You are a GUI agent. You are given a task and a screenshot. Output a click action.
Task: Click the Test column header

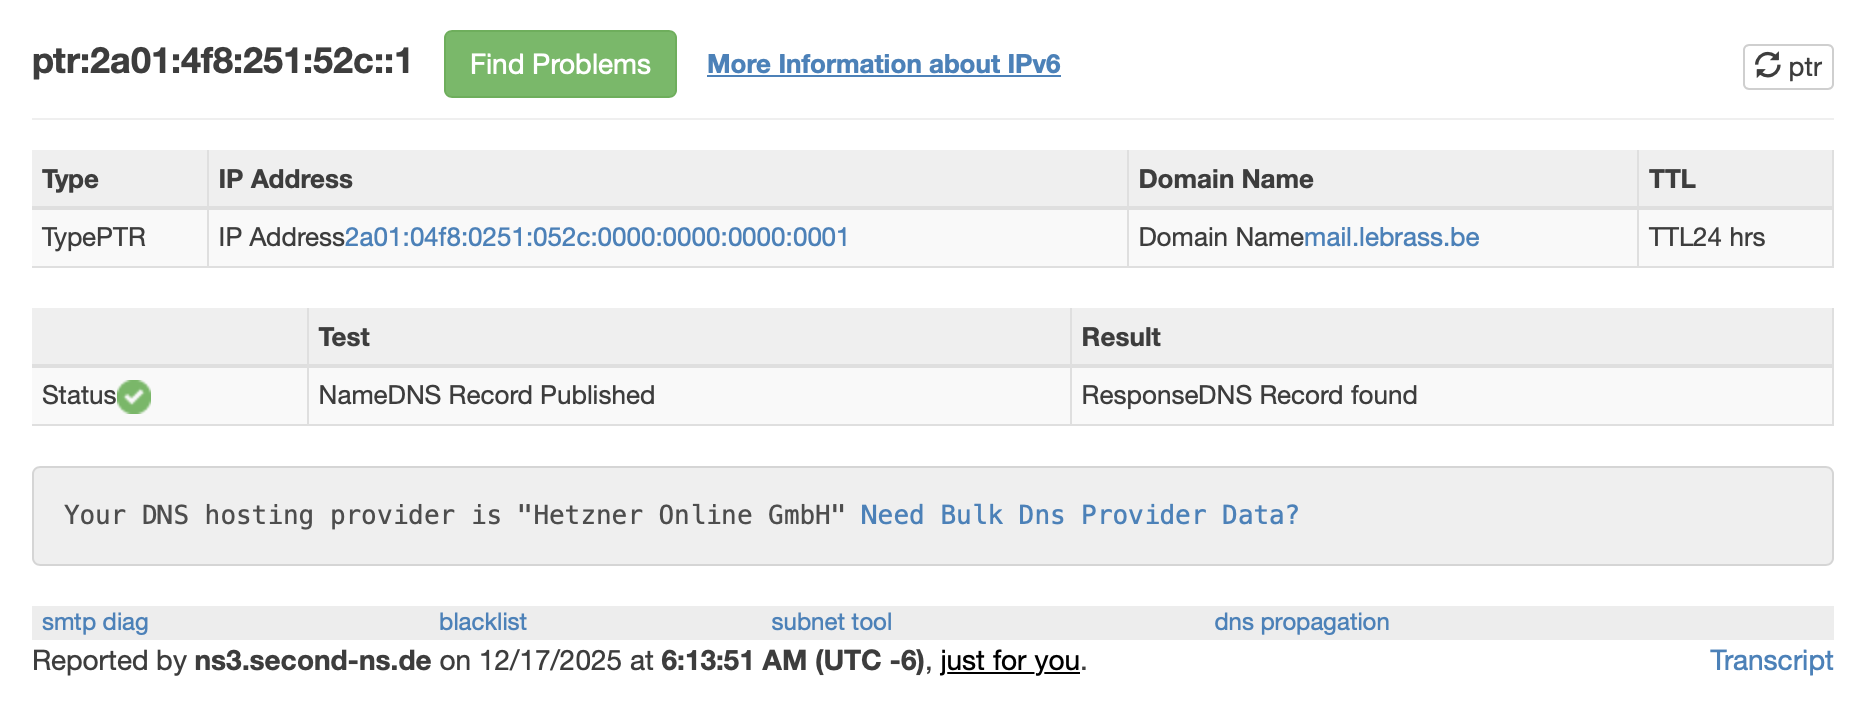[x=344, y=337]
